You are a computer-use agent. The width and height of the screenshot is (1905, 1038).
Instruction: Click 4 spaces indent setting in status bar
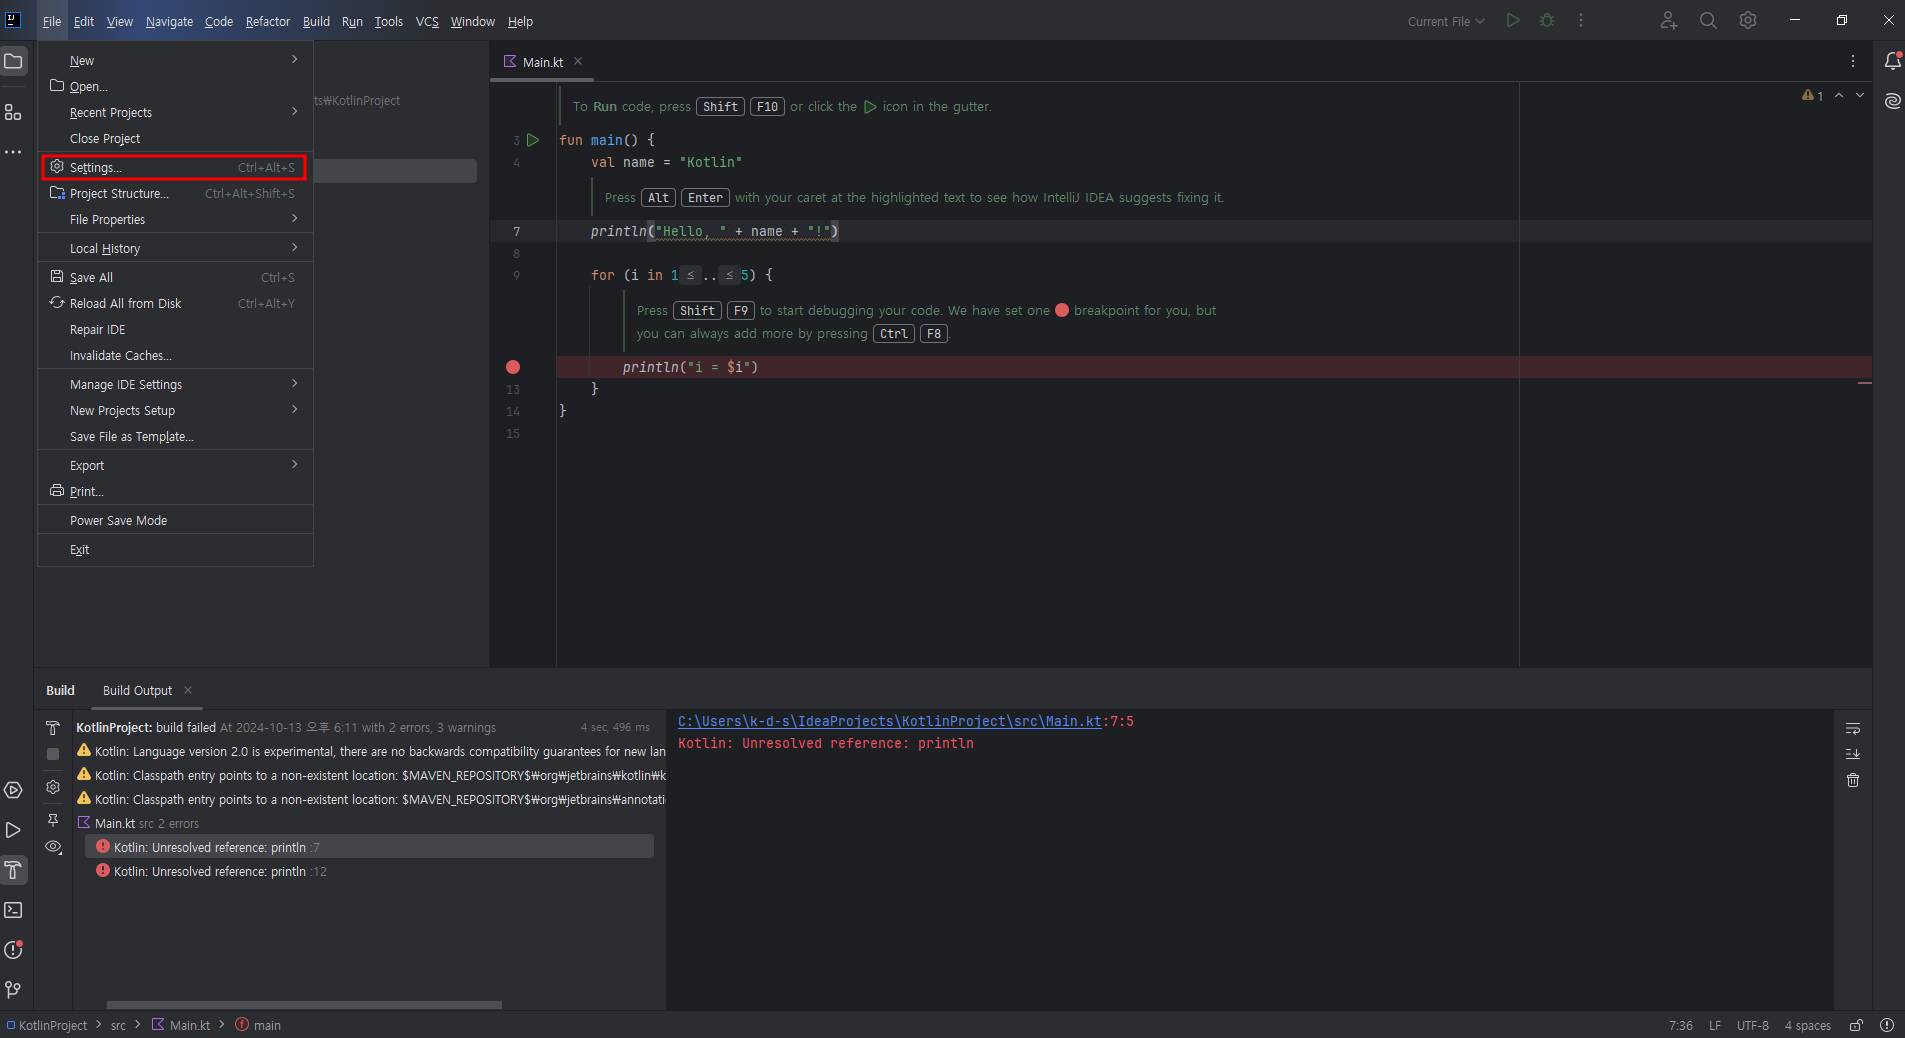1808,1025
